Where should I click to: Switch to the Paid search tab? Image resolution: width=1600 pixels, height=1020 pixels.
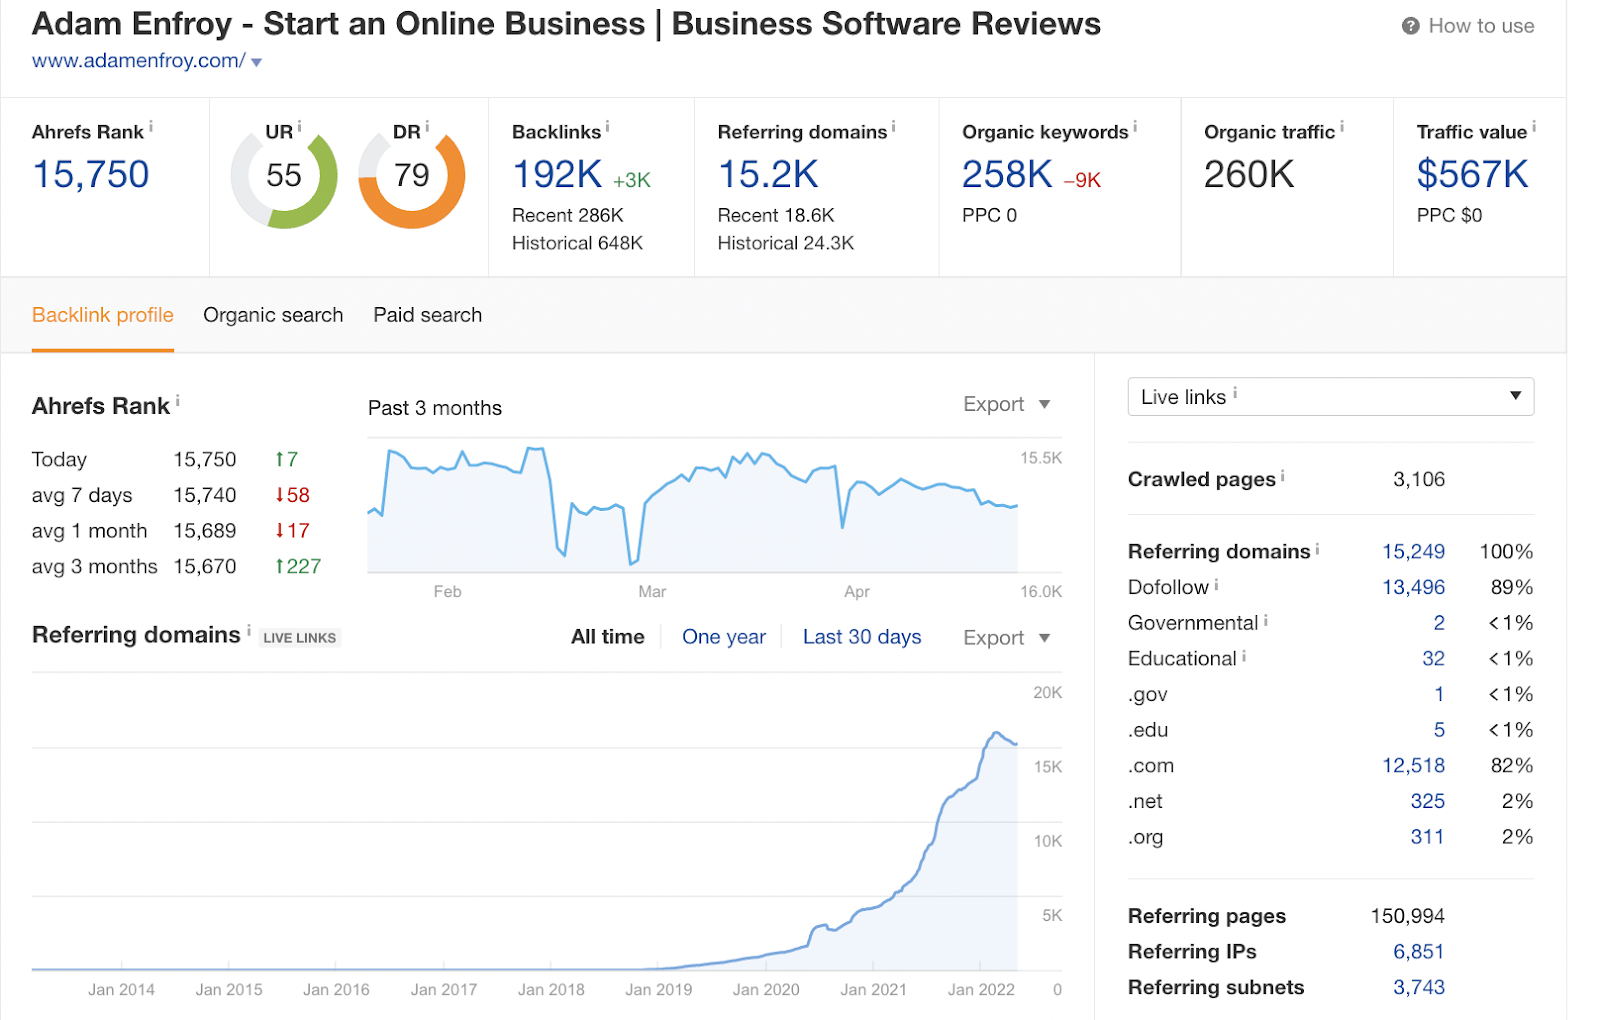coord(428,315)
